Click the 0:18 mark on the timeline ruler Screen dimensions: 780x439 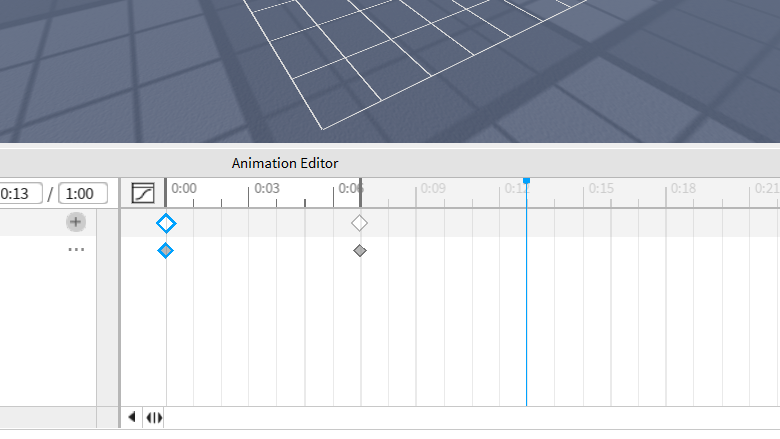(x=683, y=188)
